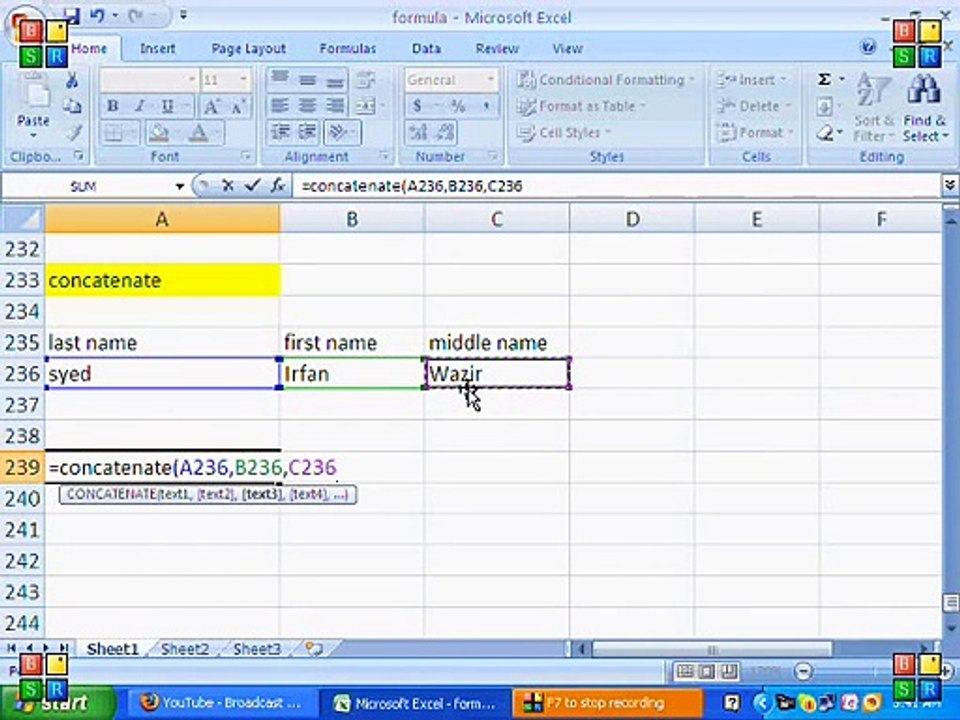Click Decrease Indent icon
The height and width of the screenshot is (720, 960).
click(x=282, y=132)
